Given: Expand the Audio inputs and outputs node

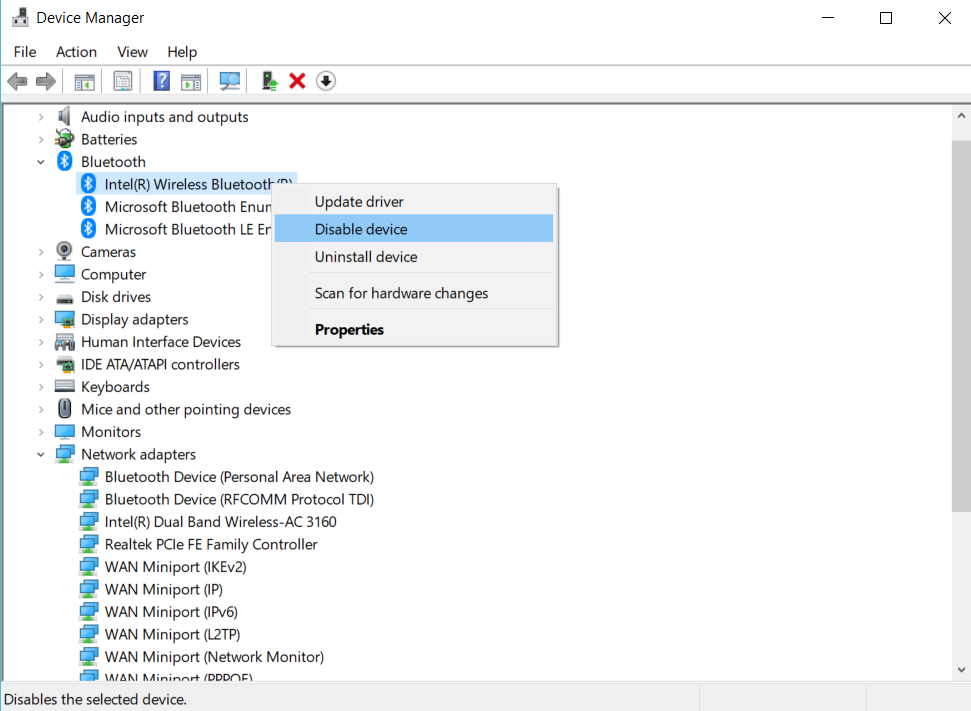Looking at the screenshot, I should tap(41, 116).
